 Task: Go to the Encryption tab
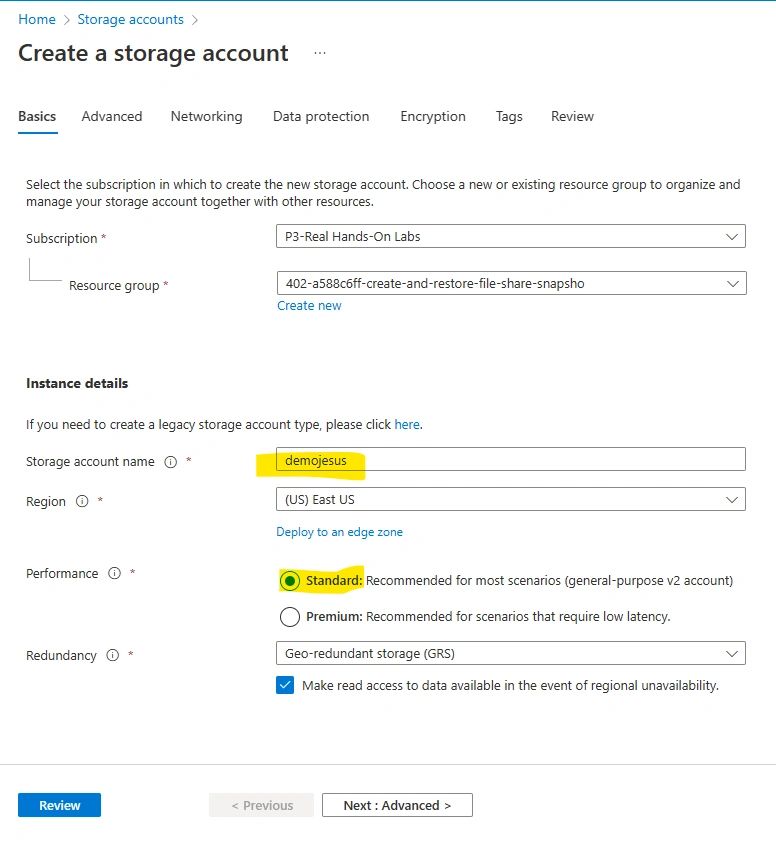tap(433, 116)
